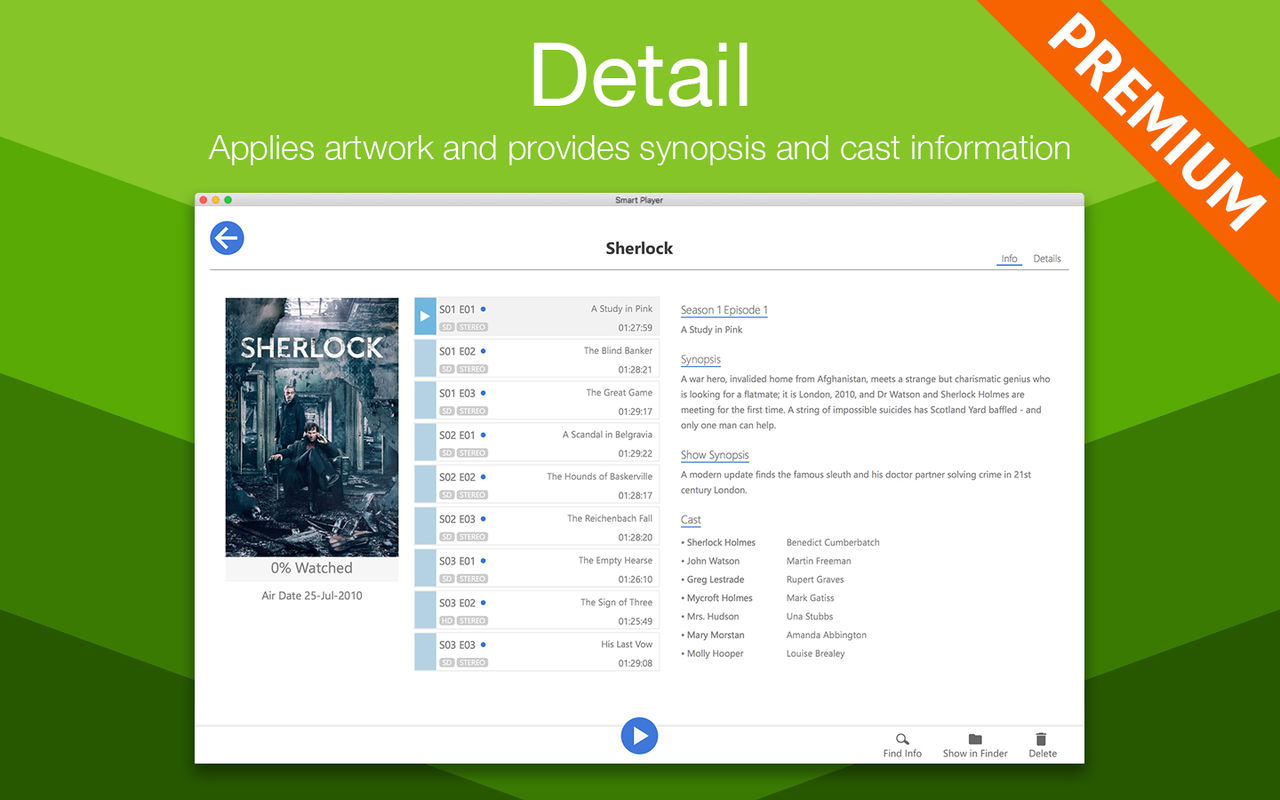Click the Show in Finder folder icon
The width and height of the screenshot is (1280, 800).
975,739
